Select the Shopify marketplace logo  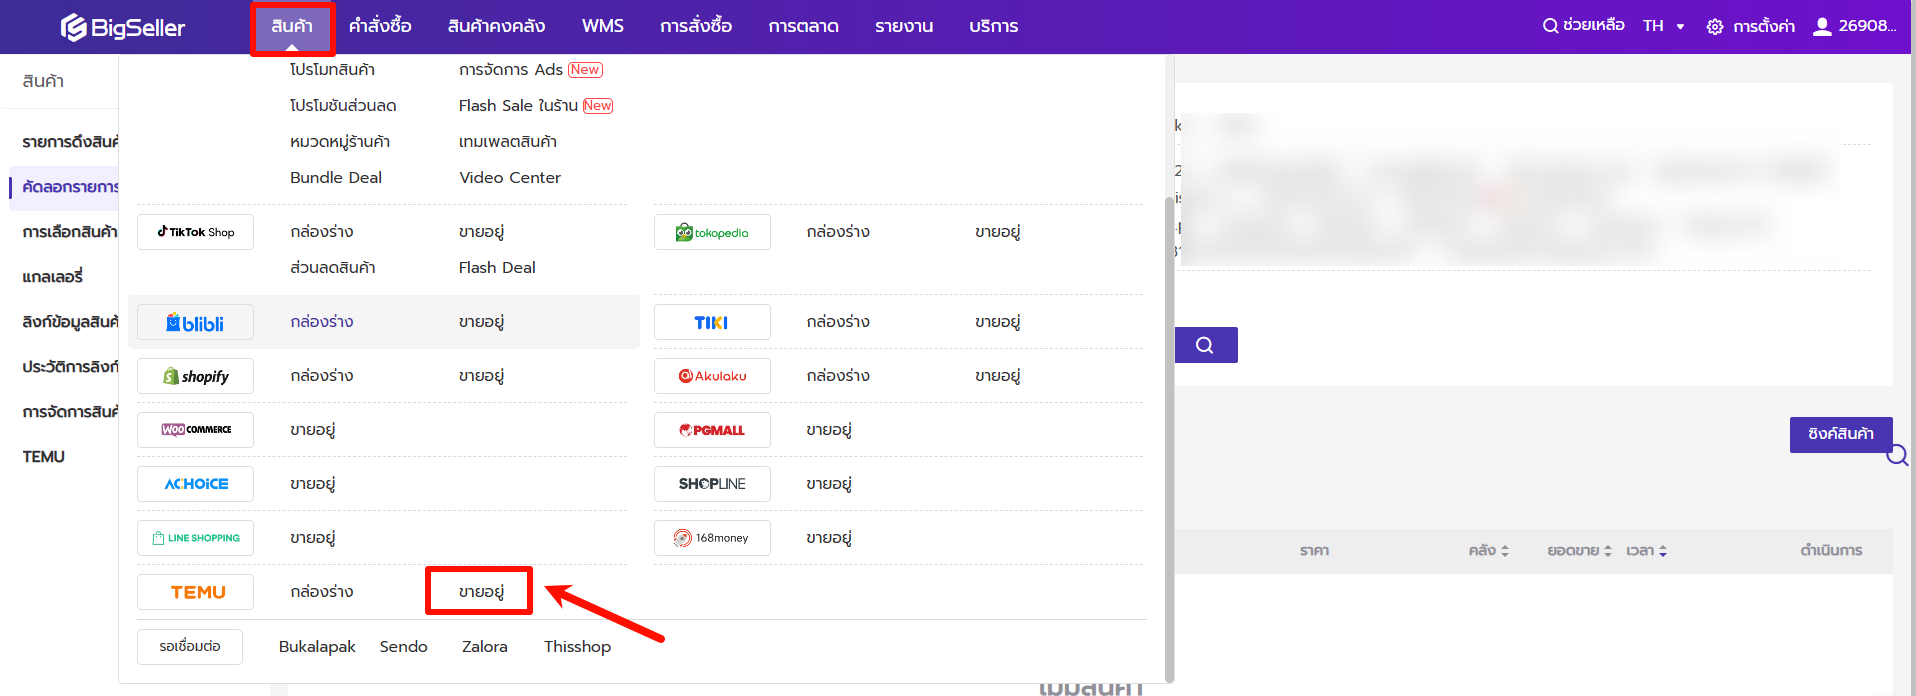tap(195, 376)
